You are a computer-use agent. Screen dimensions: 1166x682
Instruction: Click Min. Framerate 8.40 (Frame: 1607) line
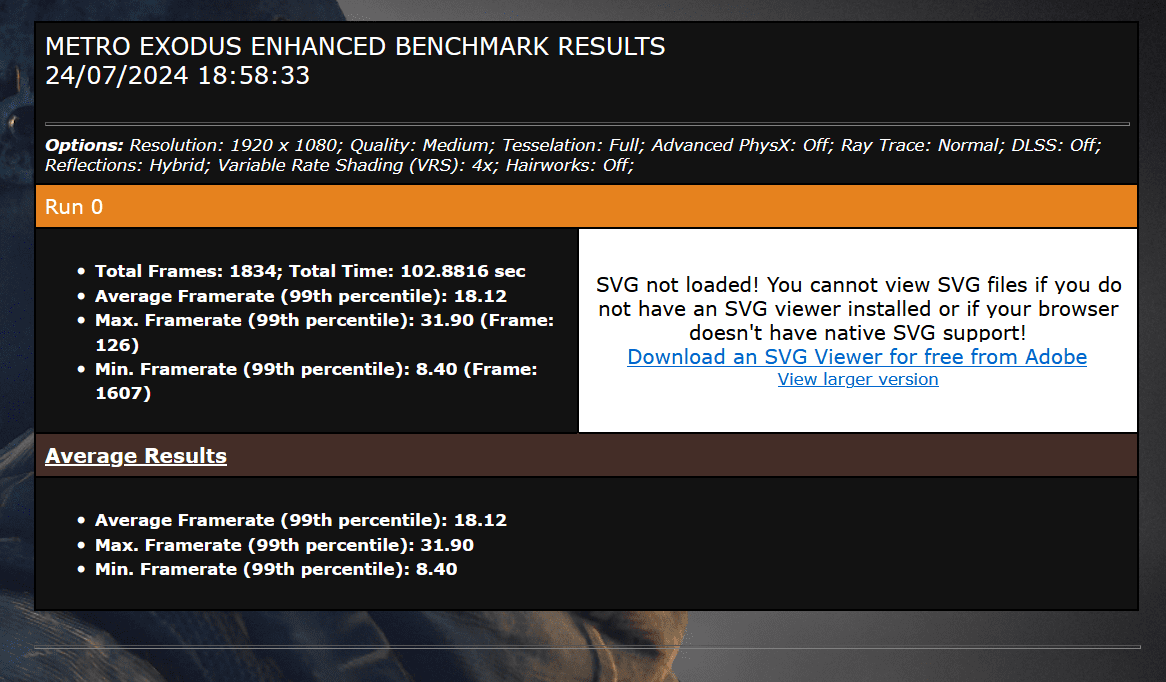316,381
